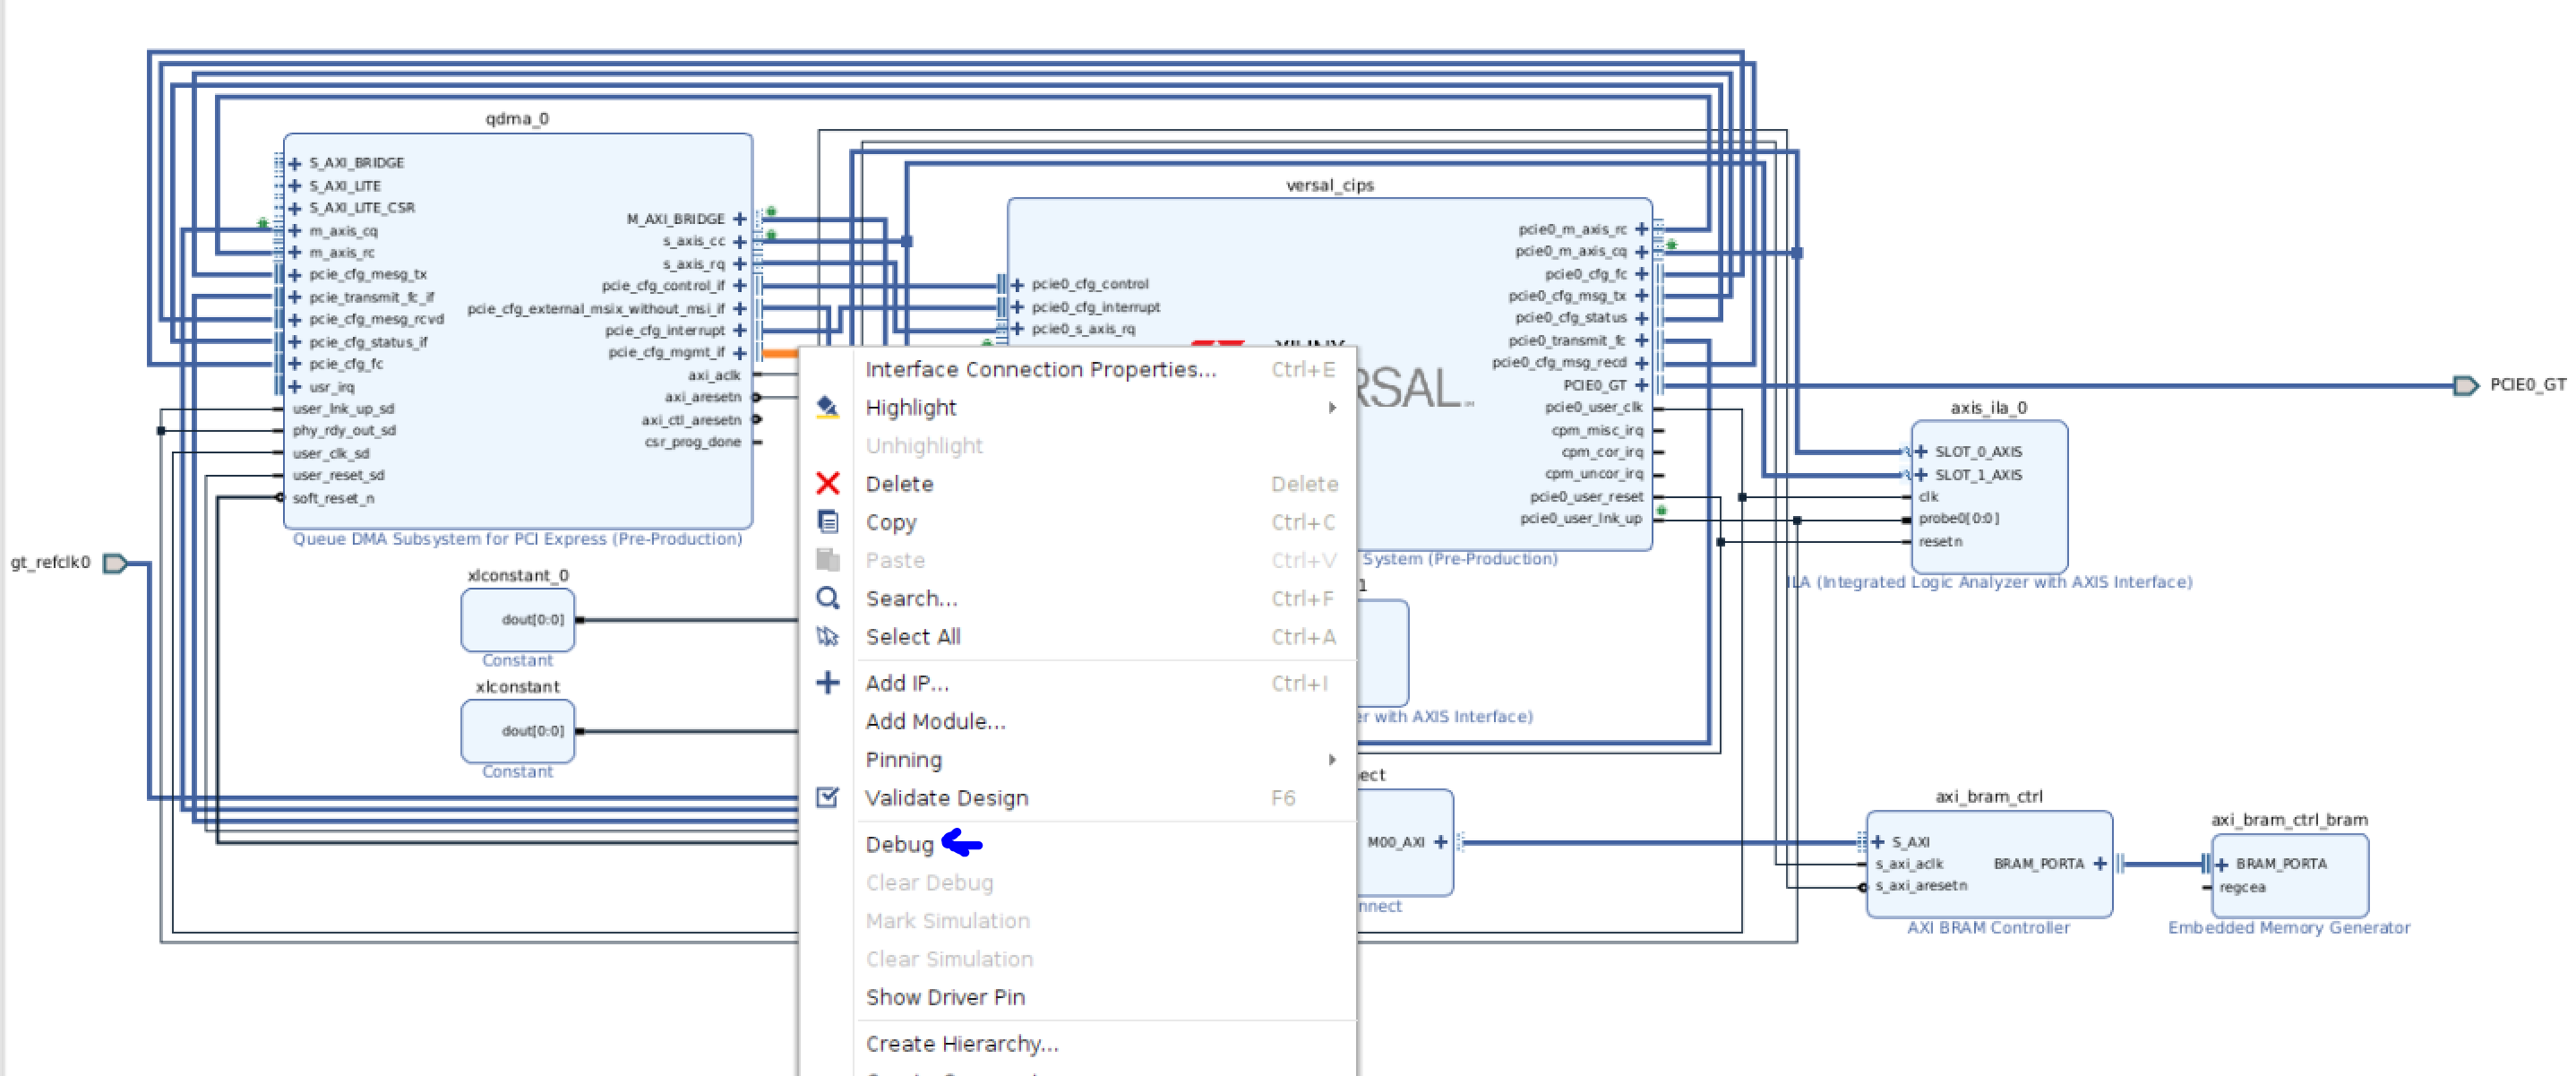2576x1076 pixels.
Task: Click the Add IP plus icon
Action: coord(827,683)
